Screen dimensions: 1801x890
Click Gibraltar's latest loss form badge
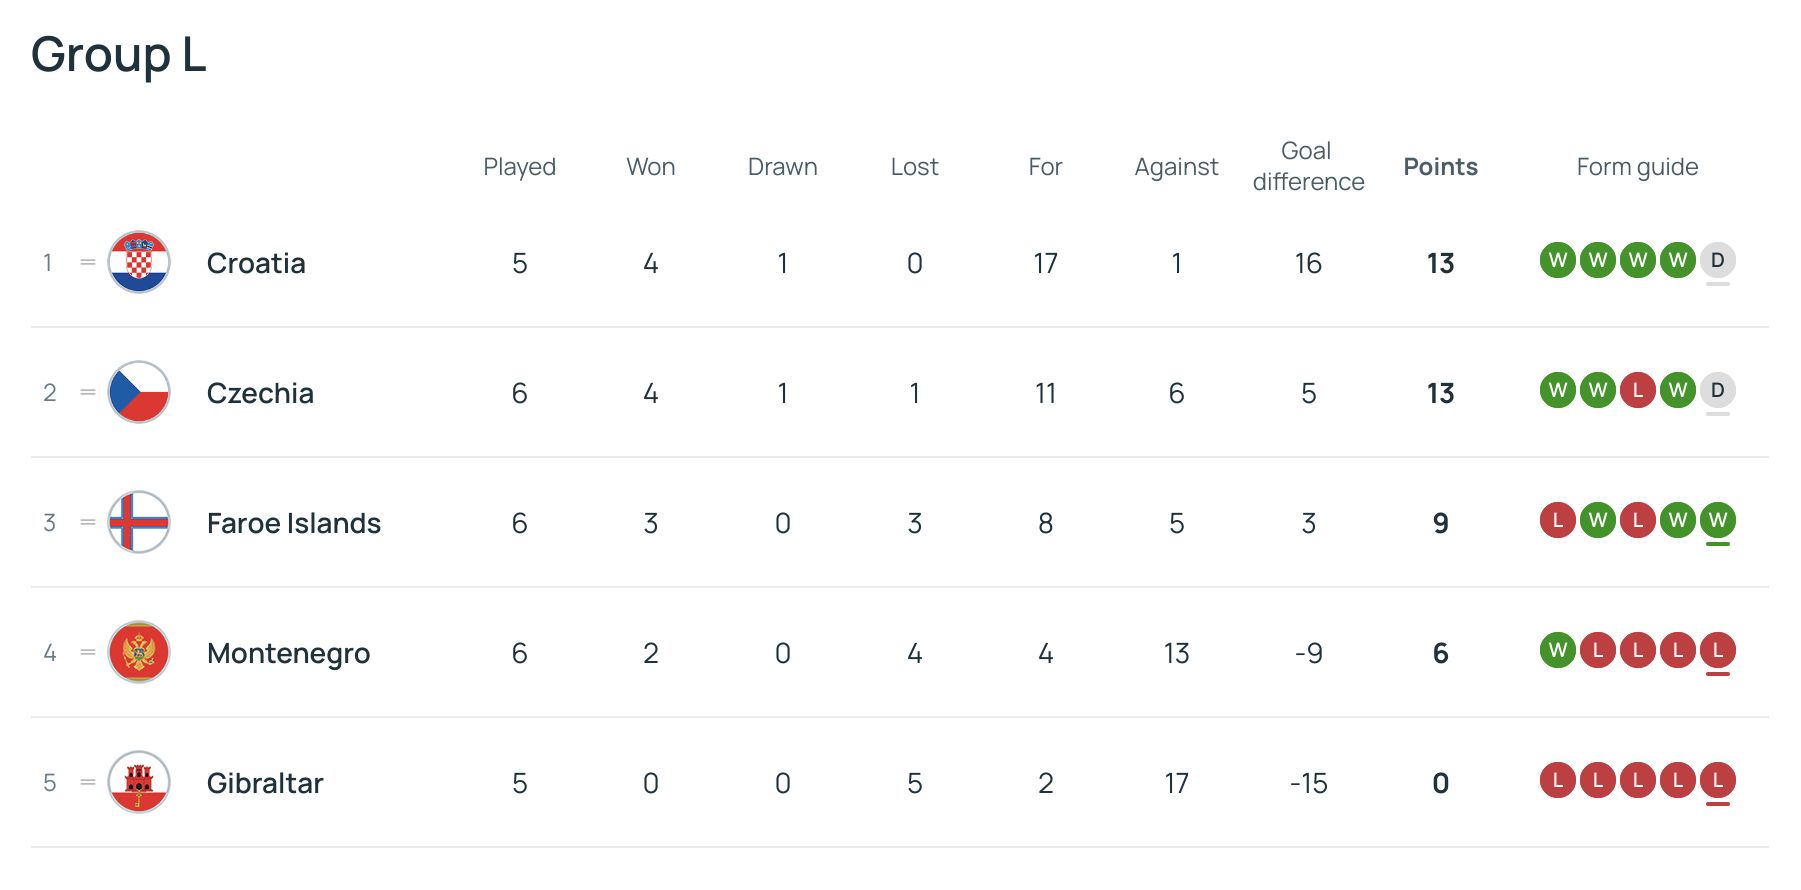point(1717,780)
